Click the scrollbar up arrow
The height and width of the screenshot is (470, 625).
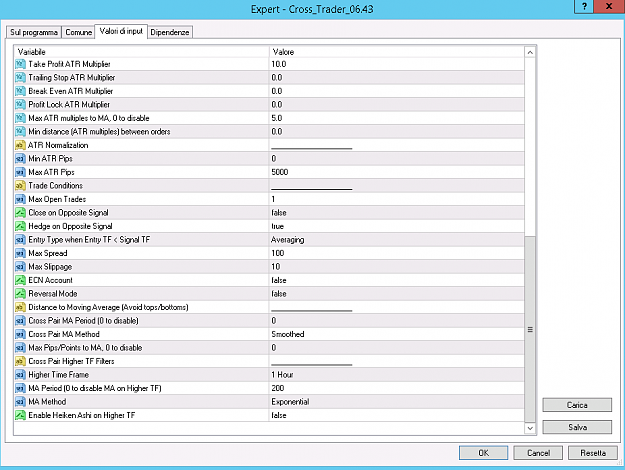(x=530, y=52)
